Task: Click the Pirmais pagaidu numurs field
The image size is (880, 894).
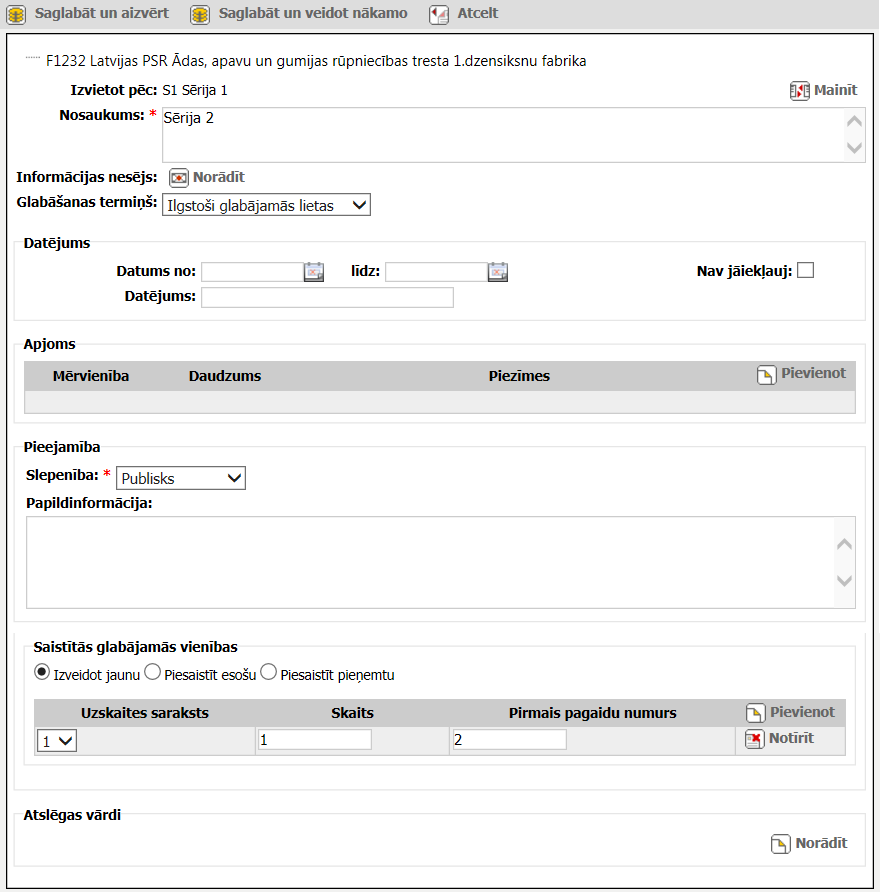Action: click(x=509, y=740)
